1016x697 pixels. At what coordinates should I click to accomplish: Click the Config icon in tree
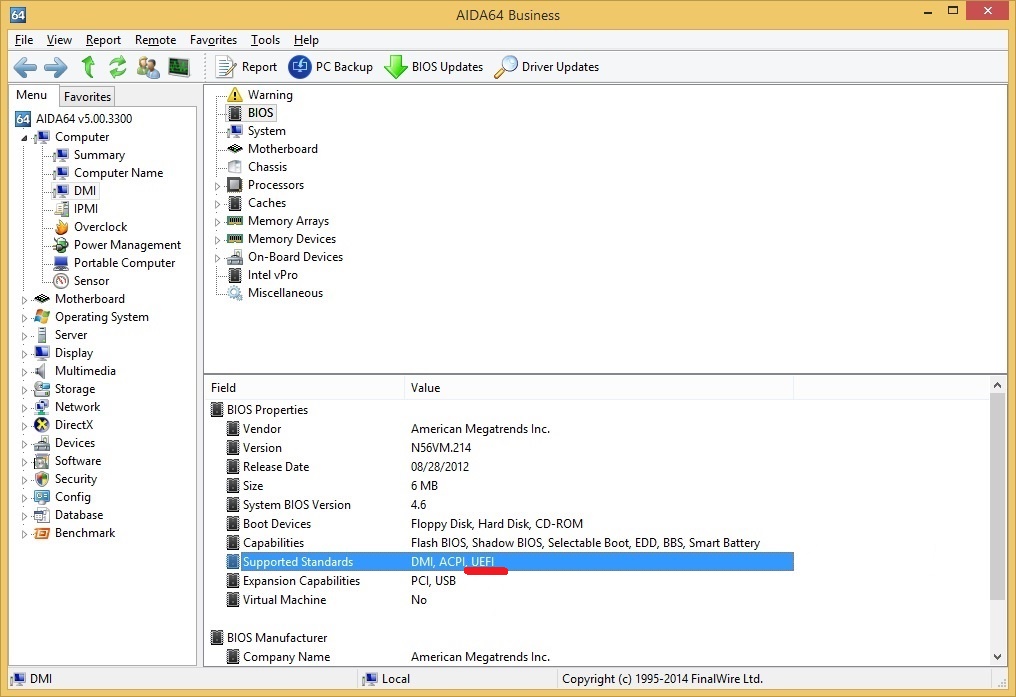point(42,497)
